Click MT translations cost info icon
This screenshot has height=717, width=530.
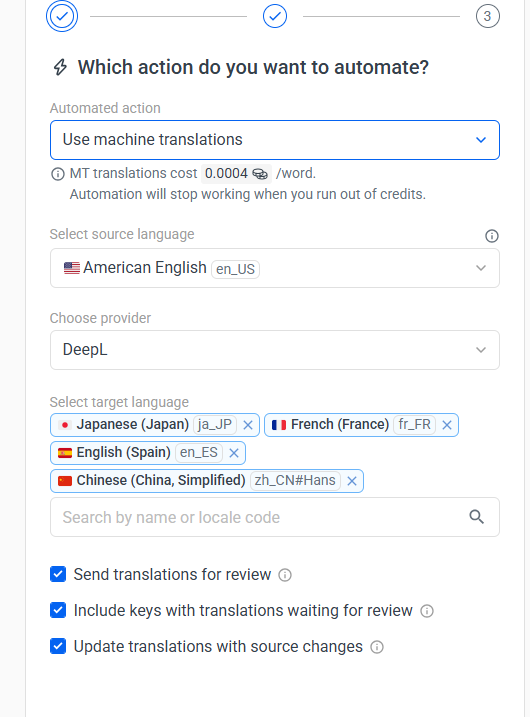click(x=58, y=174)
